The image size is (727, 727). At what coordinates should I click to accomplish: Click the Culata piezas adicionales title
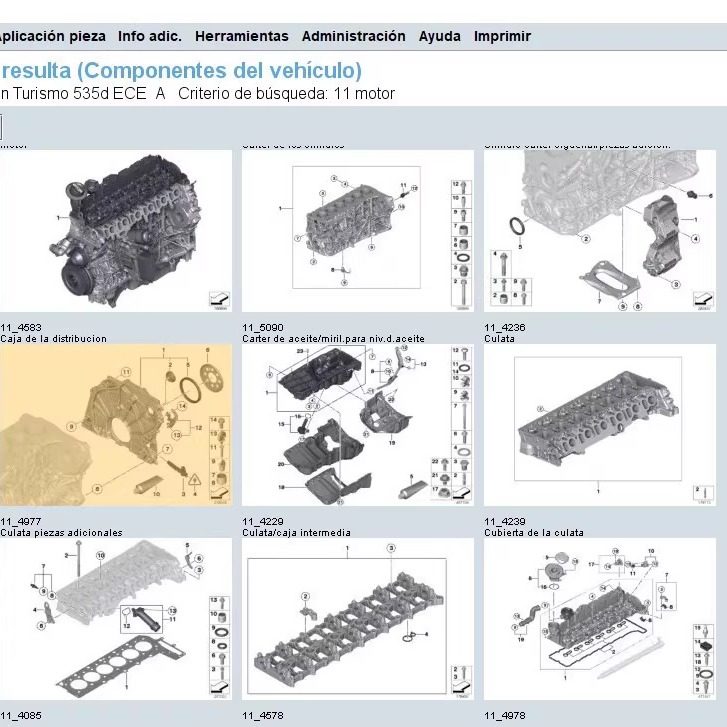coord(61,532)
